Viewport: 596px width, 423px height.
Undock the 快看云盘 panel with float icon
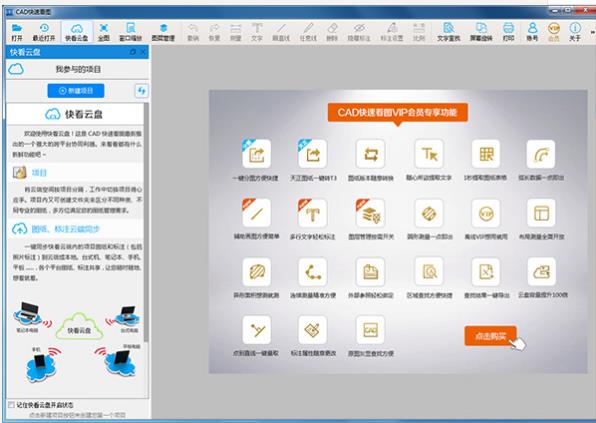[x=132, y=52]
